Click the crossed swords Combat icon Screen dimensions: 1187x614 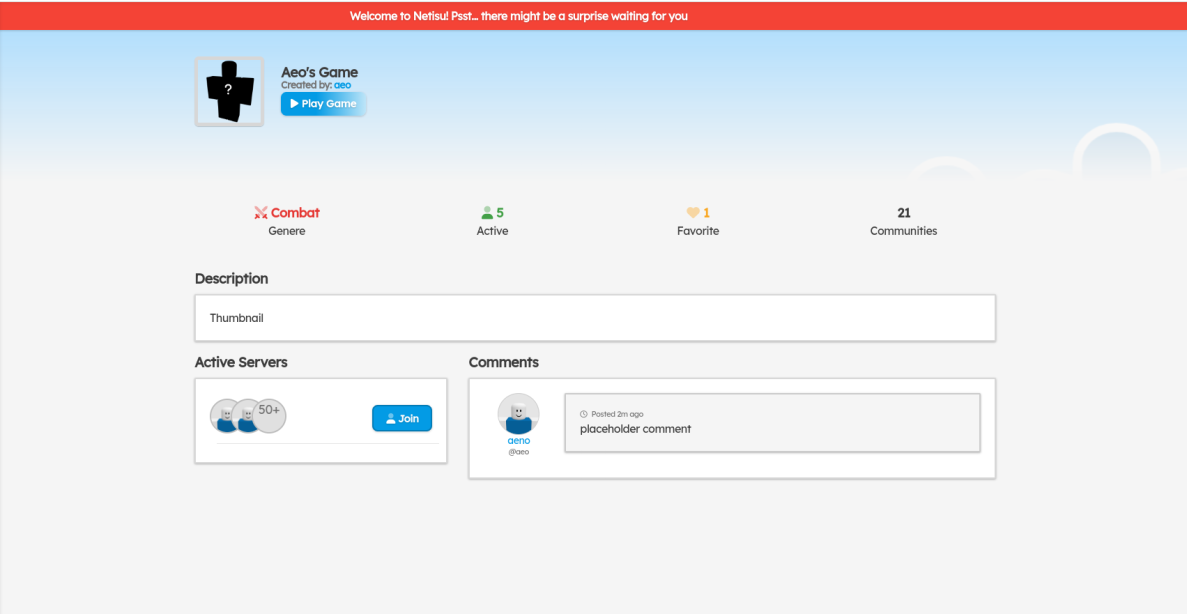coord(261,213)
